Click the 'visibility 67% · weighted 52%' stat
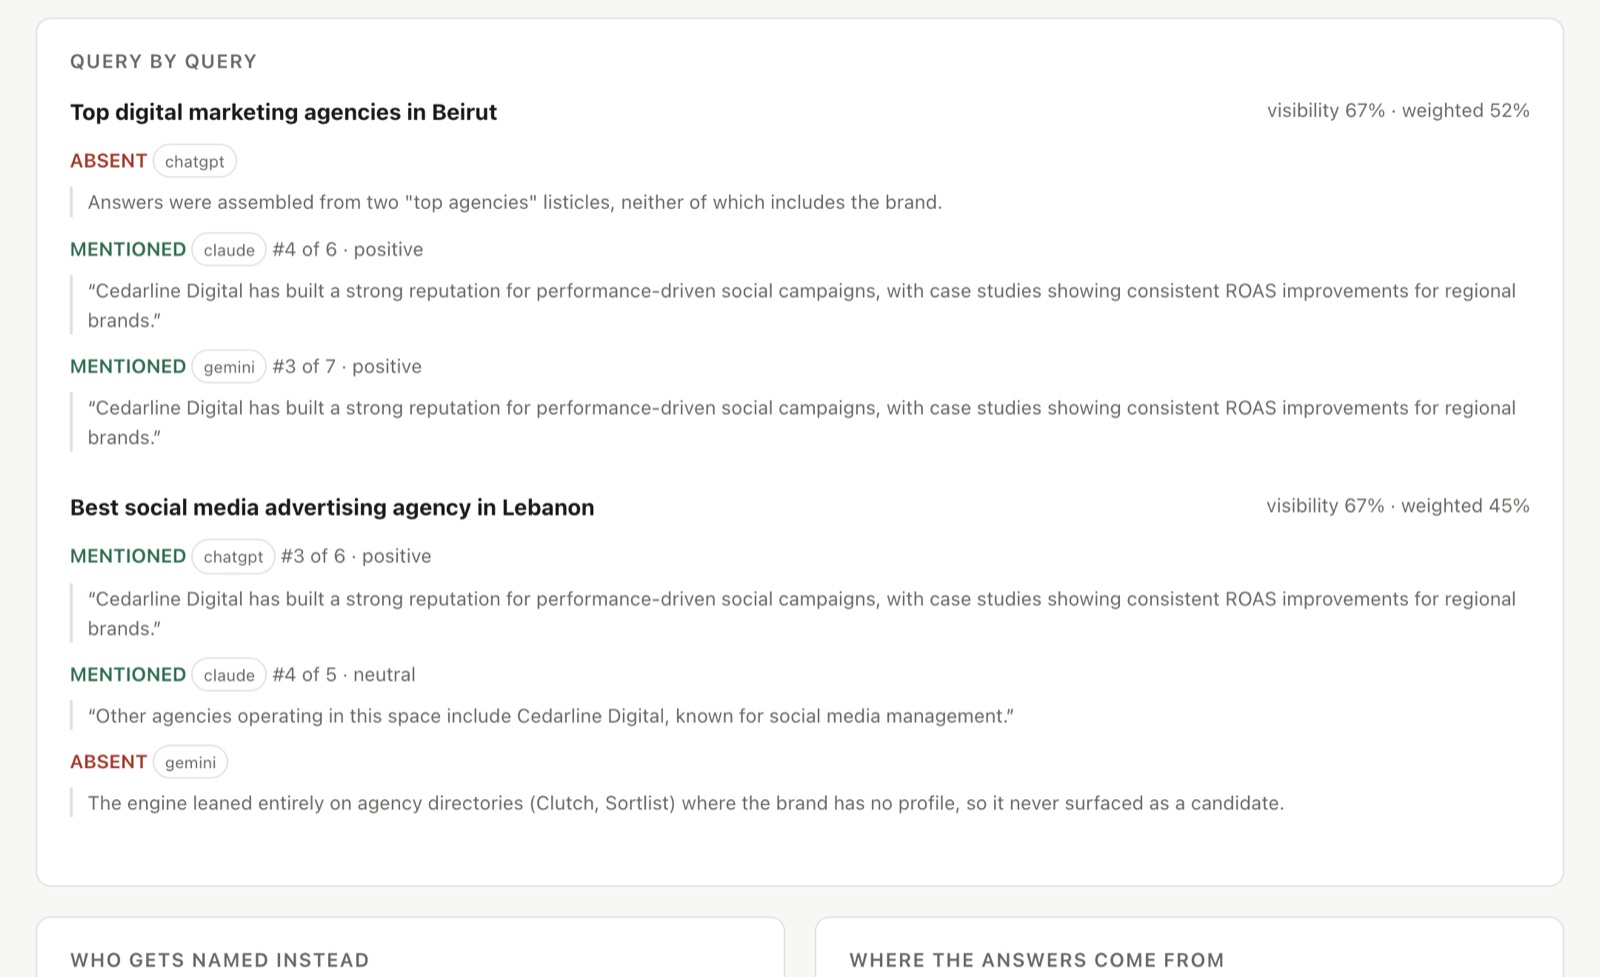Image resolution: width=1600 pixels, height=977 pixels. (x=1398, y=111)
